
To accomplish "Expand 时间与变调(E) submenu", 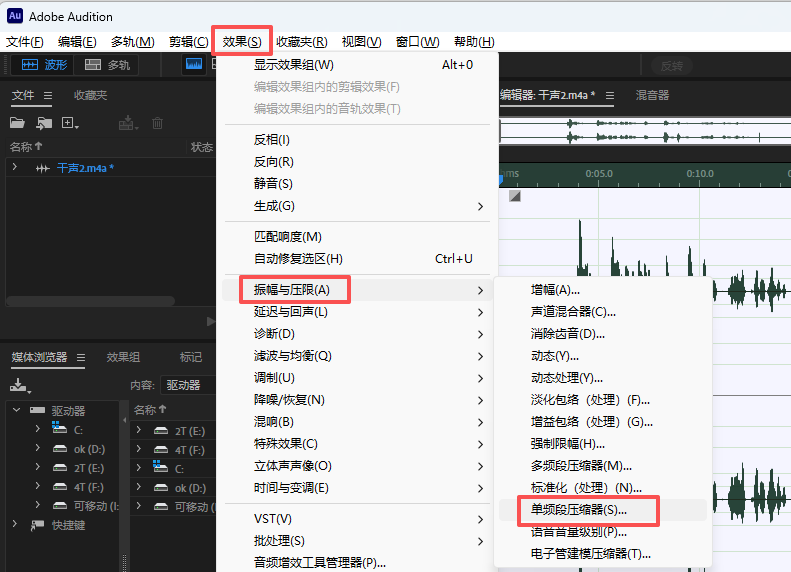I will [357, 488].
